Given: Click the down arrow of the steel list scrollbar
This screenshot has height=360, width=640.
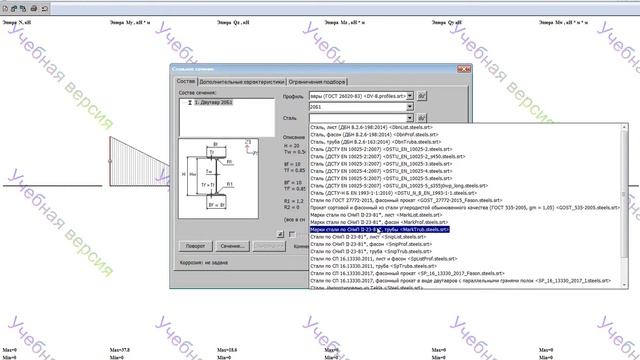Looking at the screenshot, I should [x=624, y=284].
